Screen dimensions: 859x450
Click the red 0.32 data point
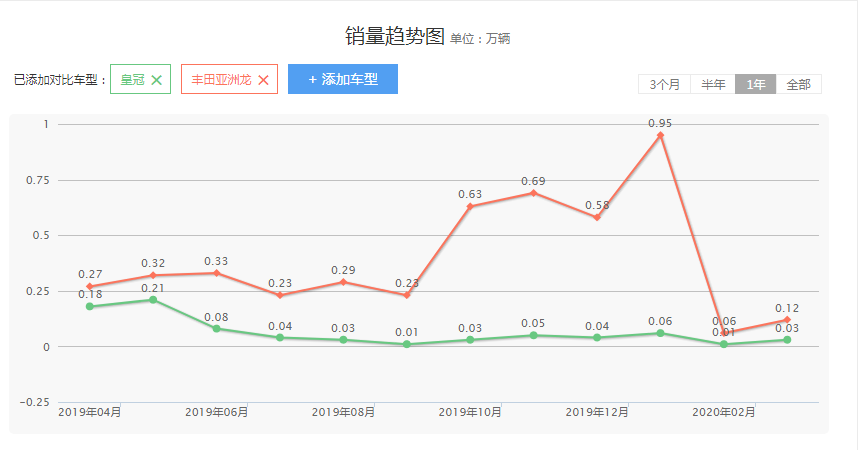pos(153,275)
